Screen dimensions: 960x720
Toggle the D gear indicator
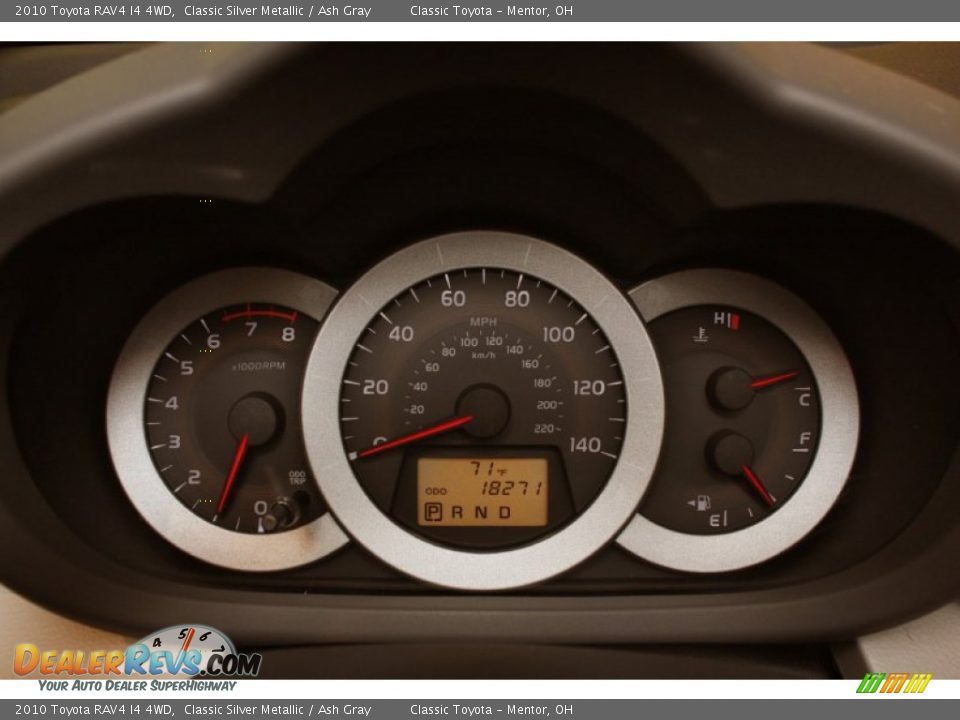(506, 512)
